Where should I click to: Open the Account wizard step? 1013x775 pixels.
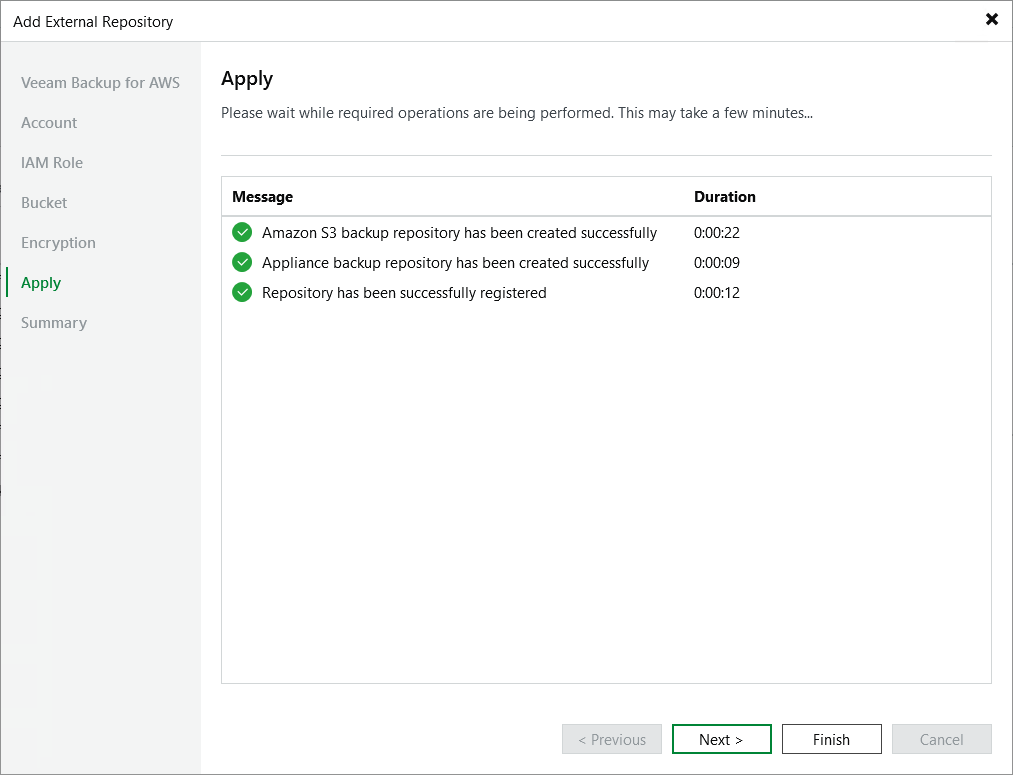click(x=49, y=123)
